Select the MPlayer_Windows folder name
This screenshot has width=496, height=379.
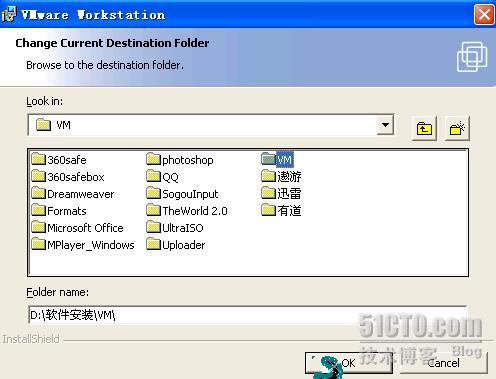coord(91,245)
